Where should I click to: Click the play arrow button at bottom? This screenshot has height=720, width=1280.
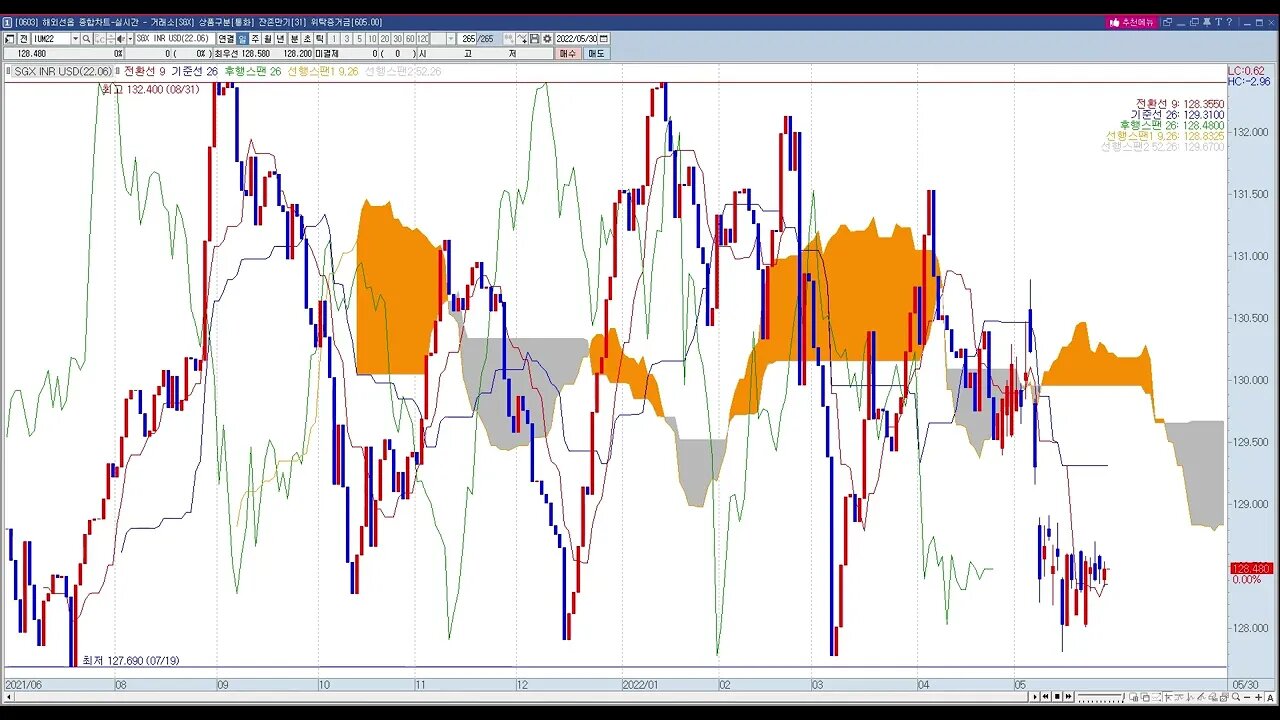[x=1035, y=696]
